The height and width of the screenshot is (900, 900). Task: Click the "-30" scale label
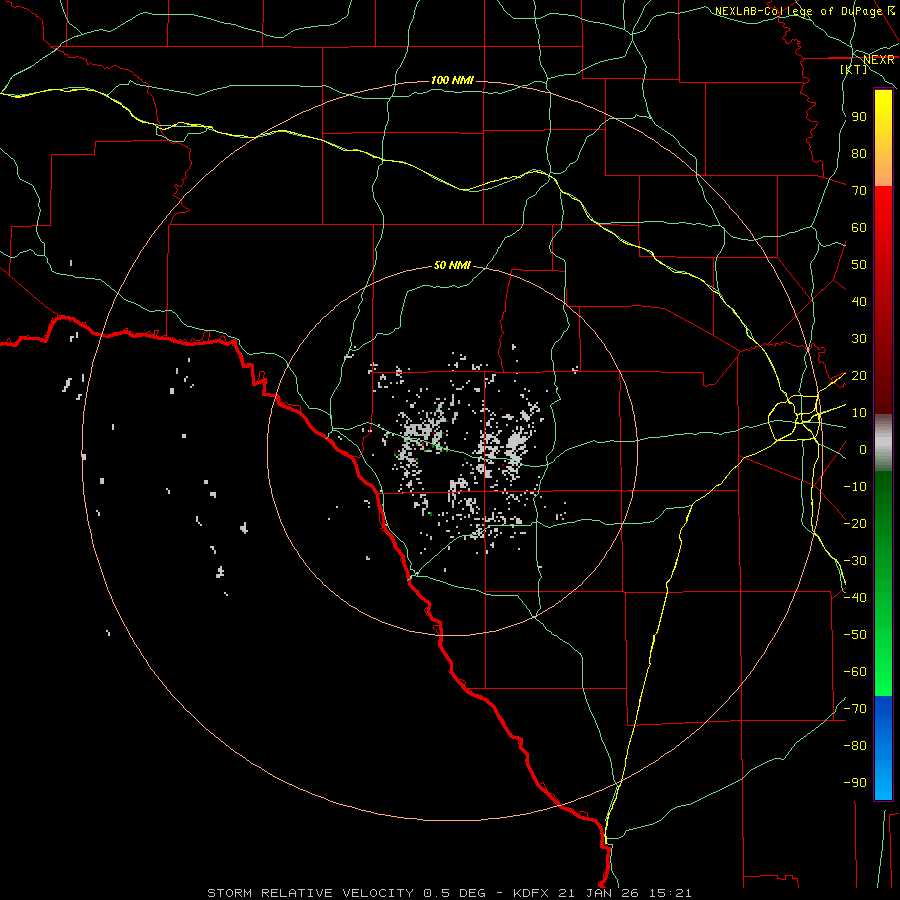[x=855, y=561]
